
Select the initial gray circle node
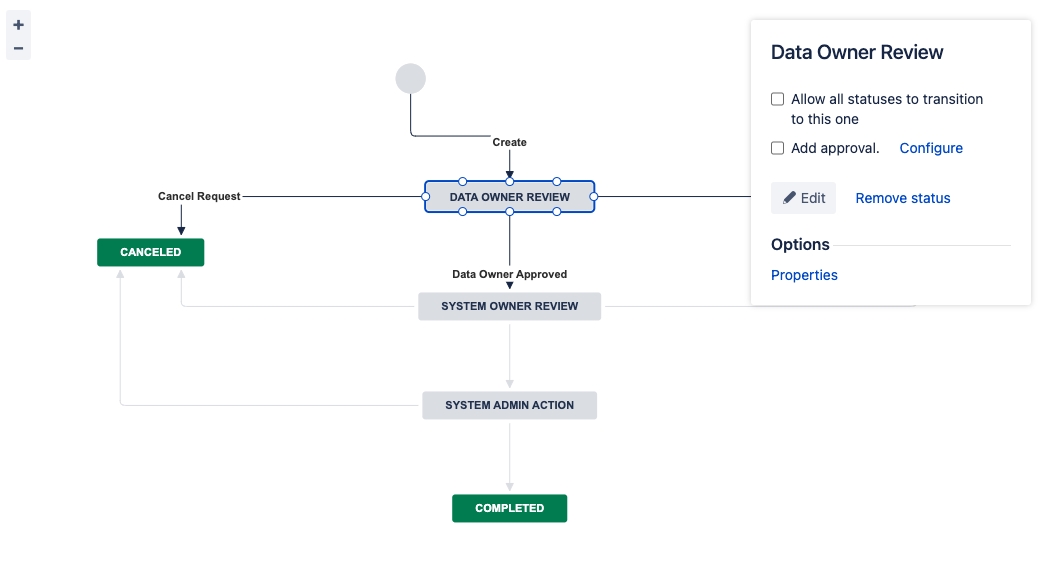410,78
